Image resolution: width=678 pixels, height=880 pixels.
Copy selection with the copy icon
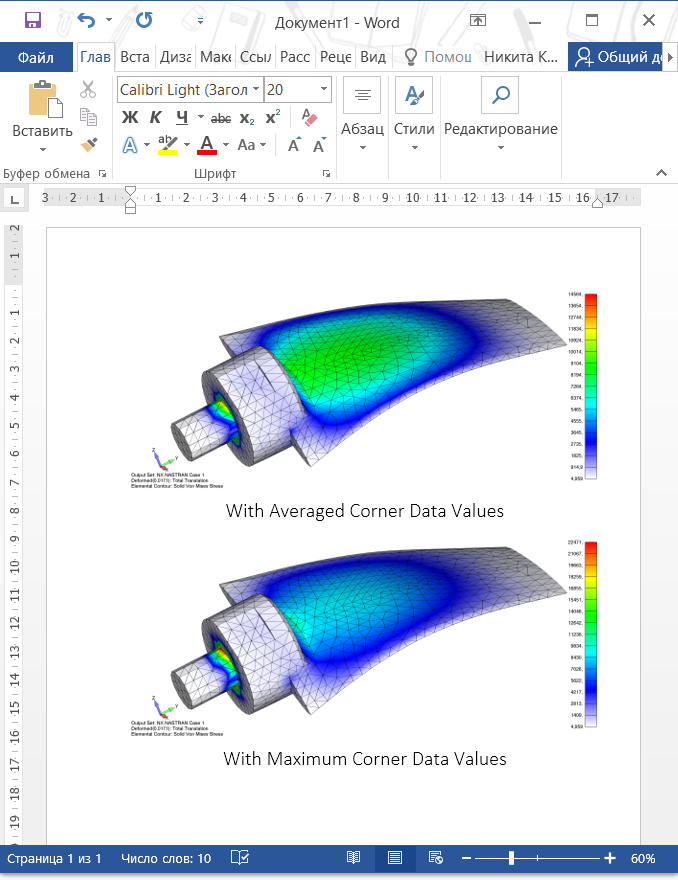tap(88, 117)
